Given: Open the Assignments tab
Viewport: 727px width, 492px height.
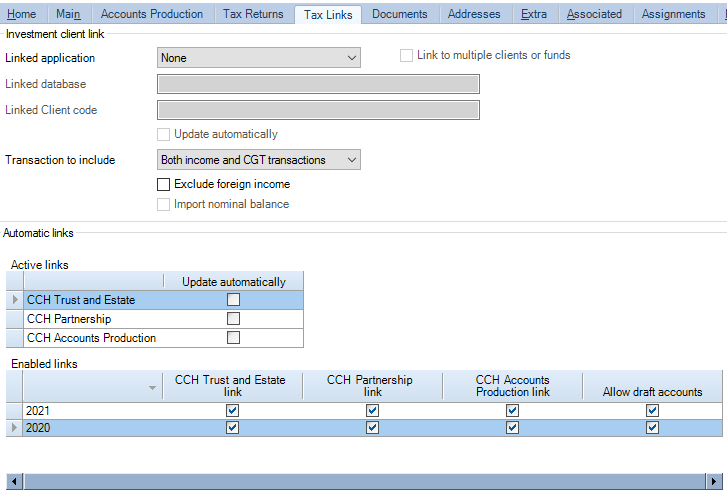Looking at the screenshot, I should (674, 14).
